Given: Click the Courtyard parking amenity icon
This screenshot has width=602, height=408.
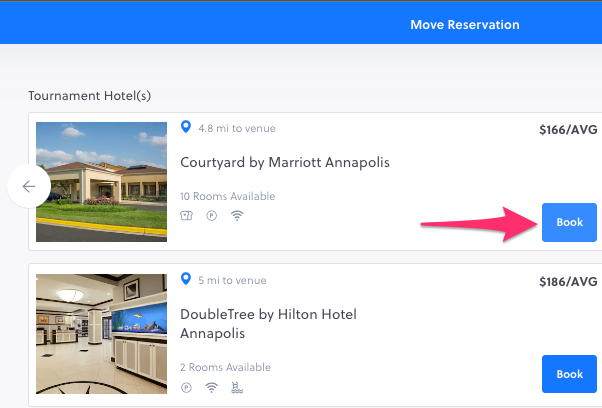Looking at the screenshot, I should tap(211, 215).
